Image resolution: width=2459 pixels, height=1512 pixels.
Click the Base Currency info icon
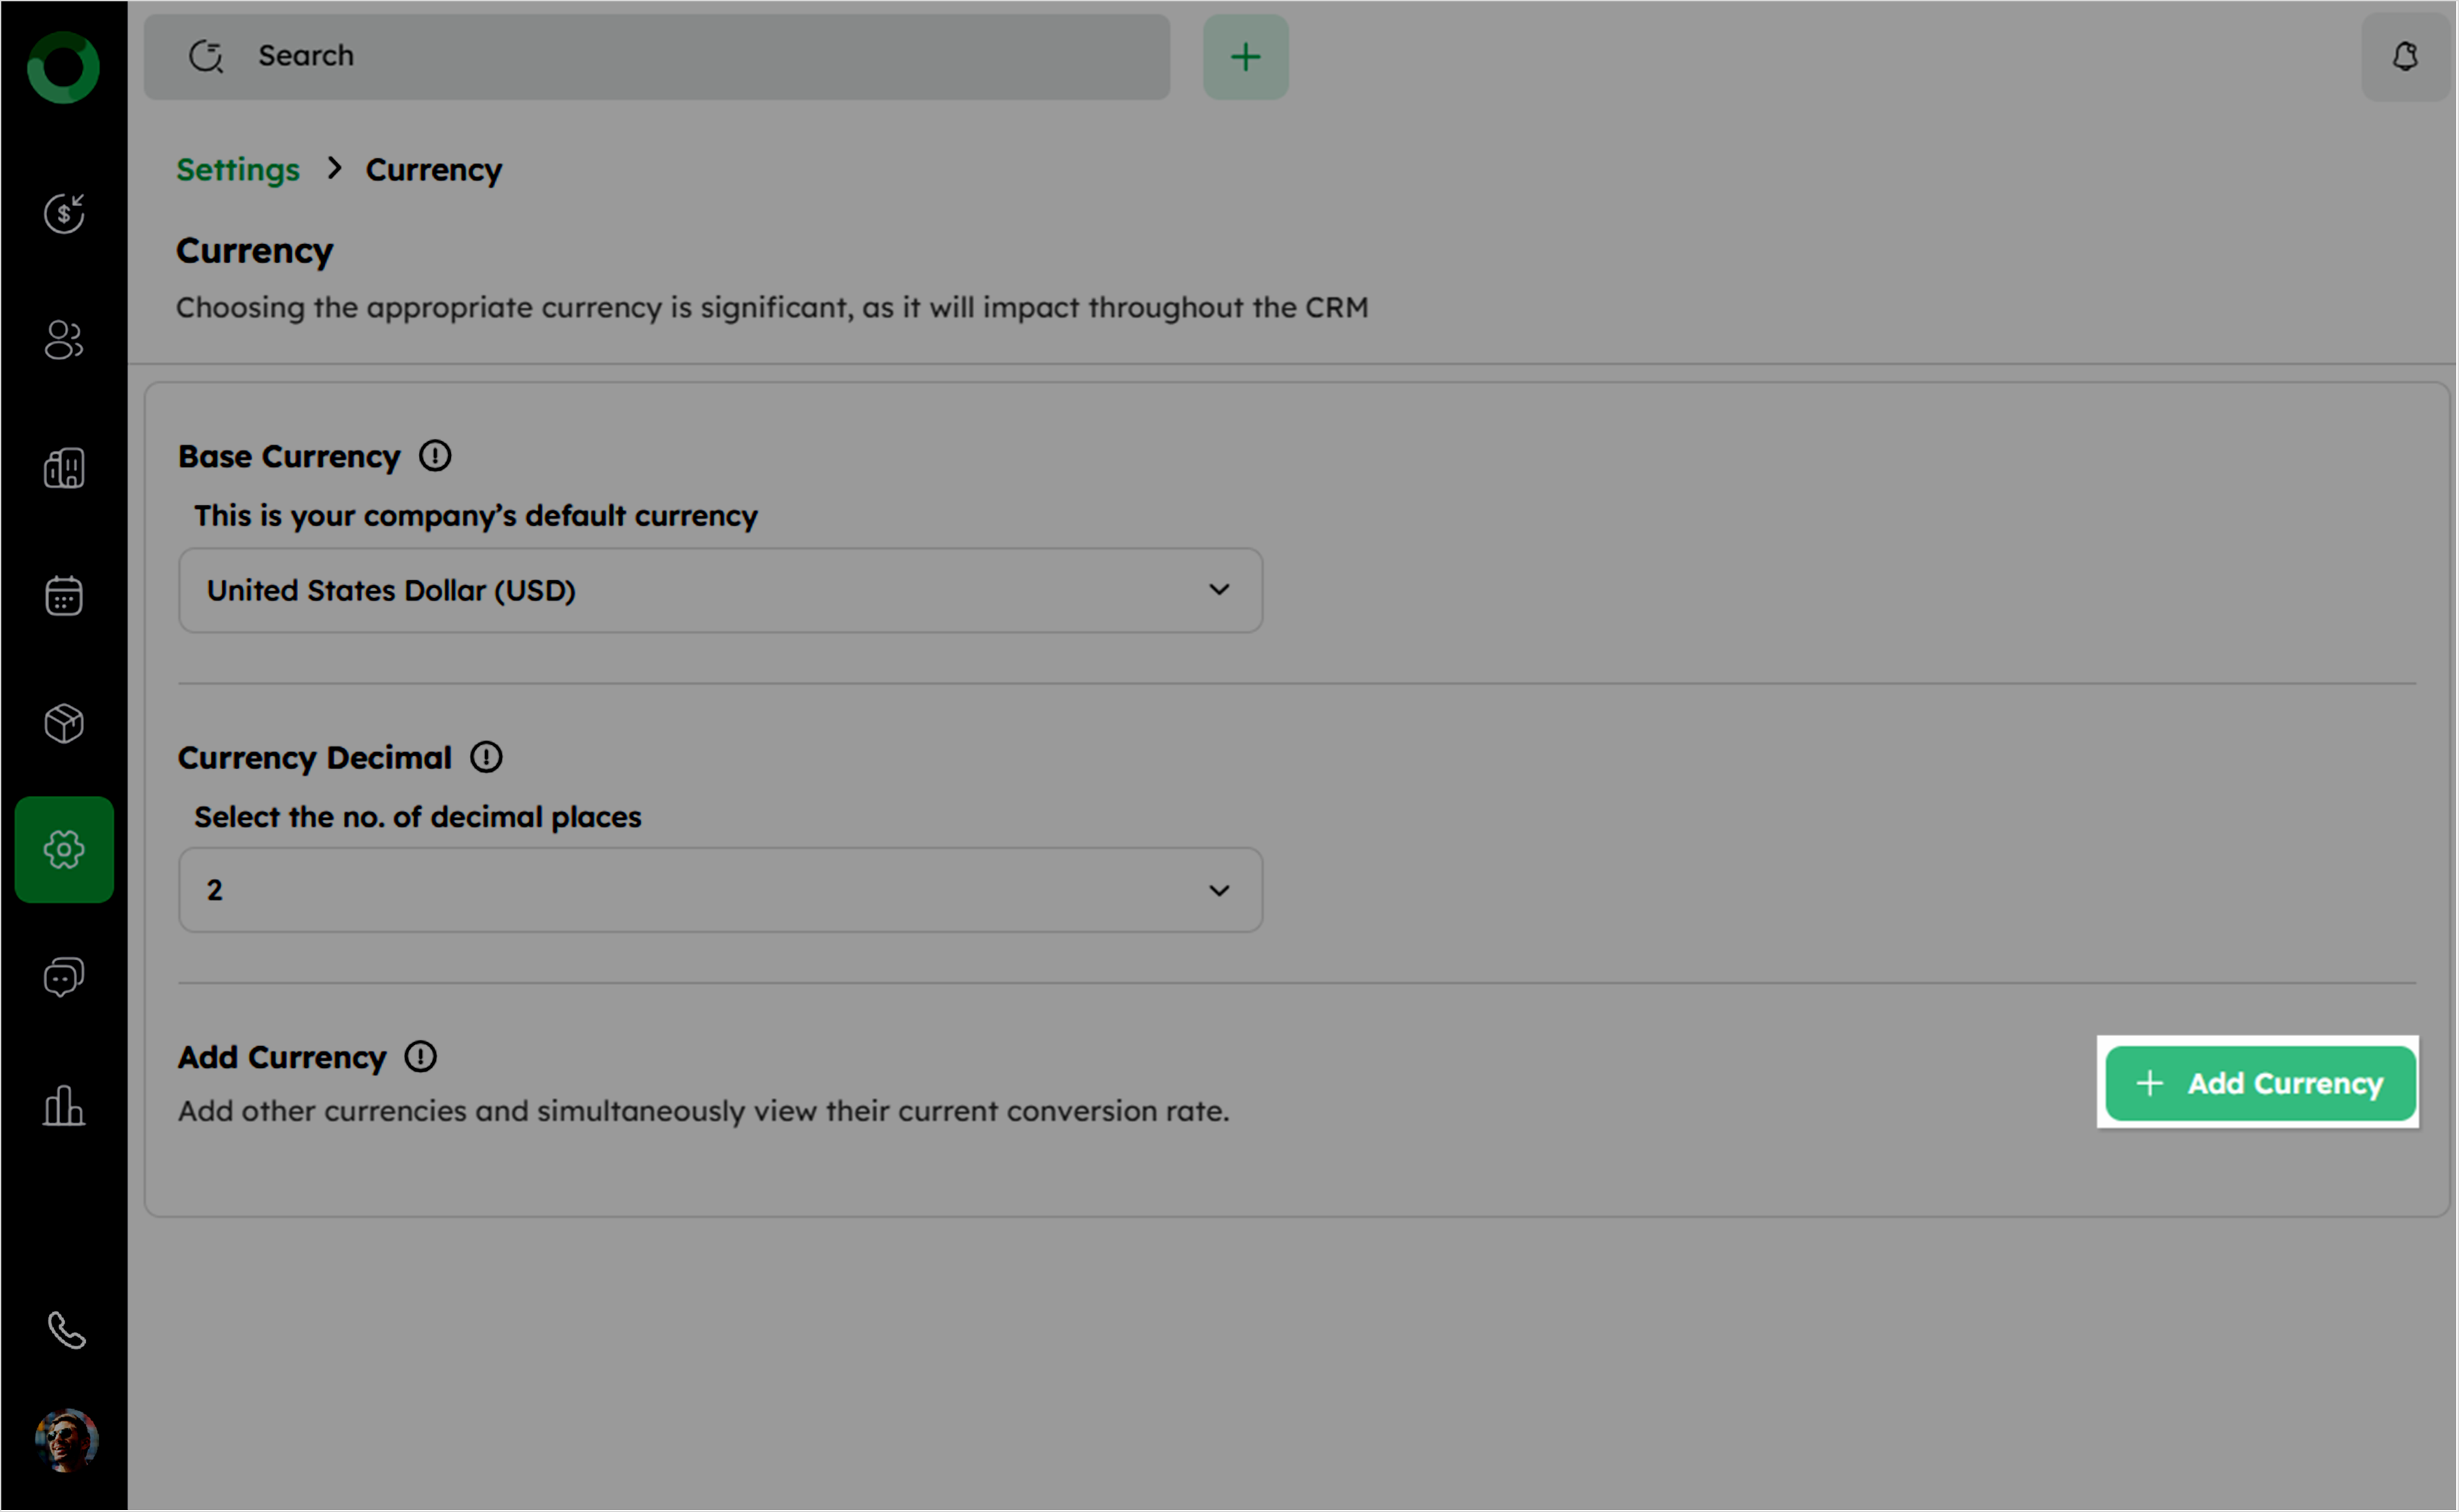click(435, 456)
